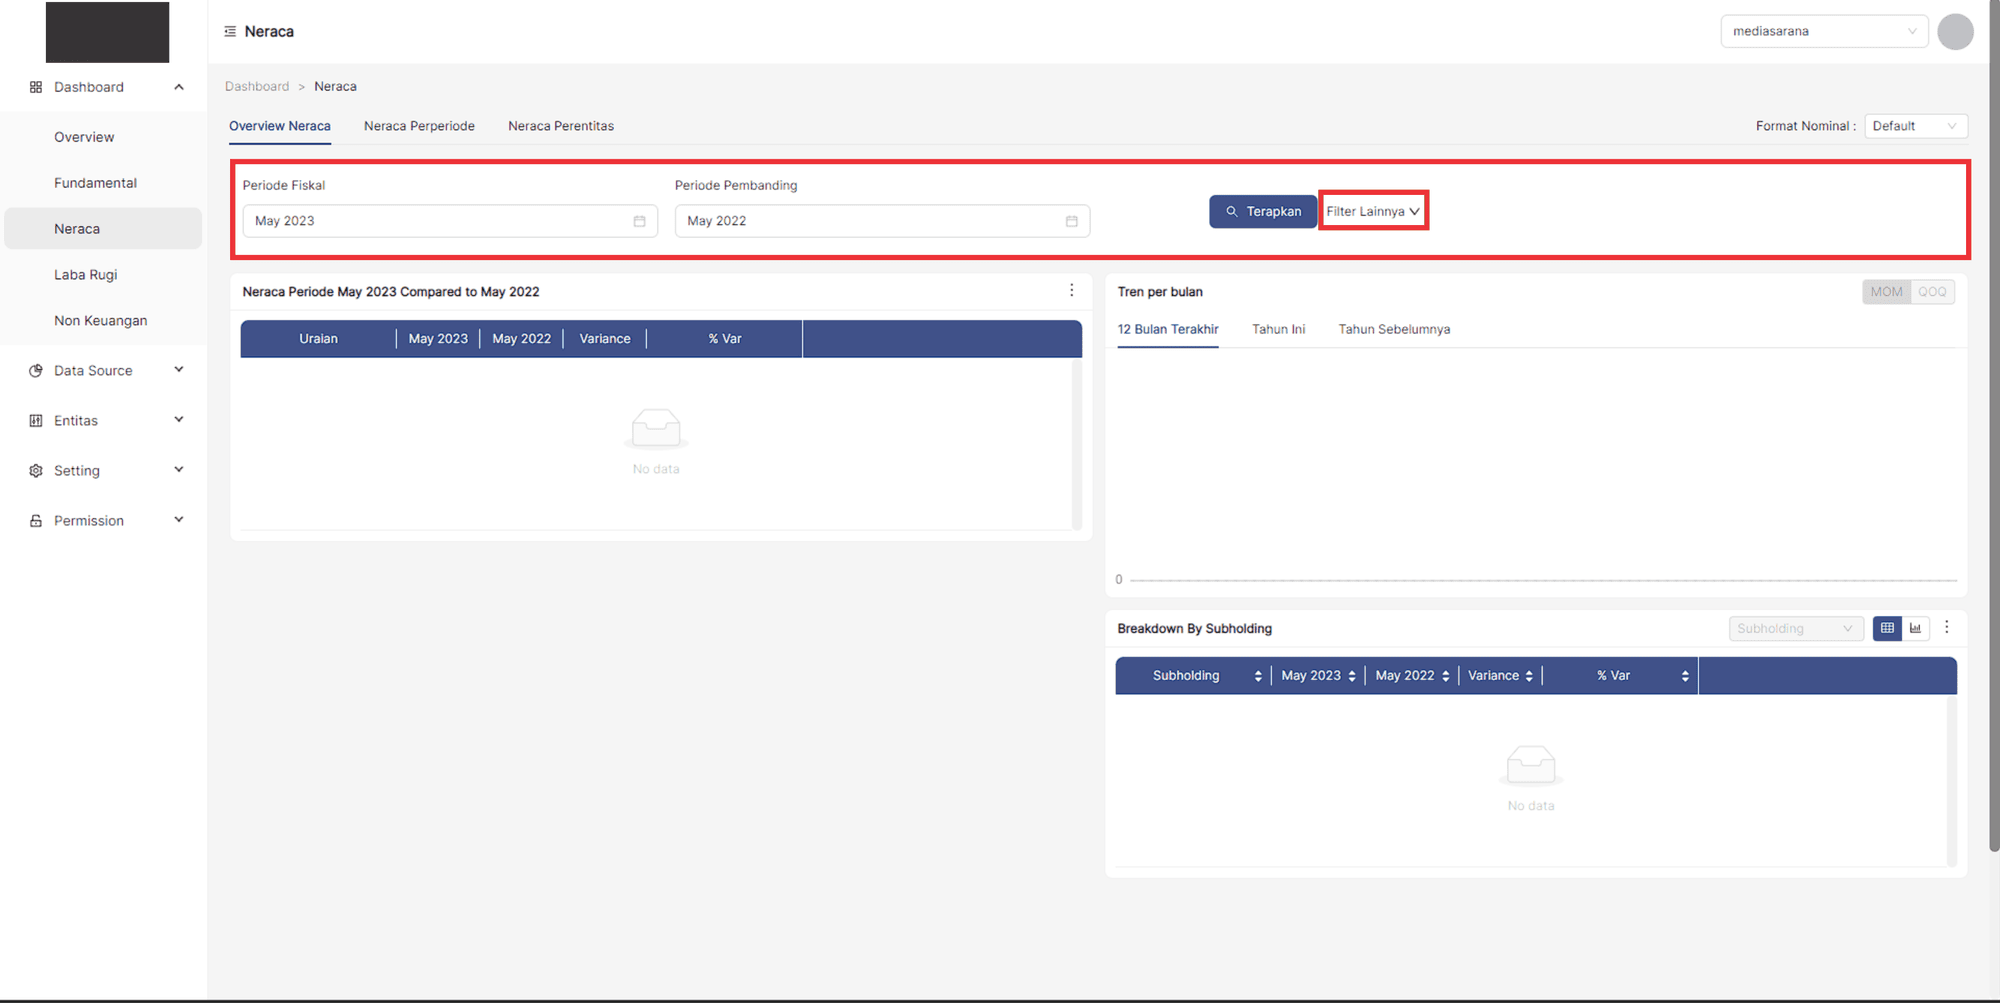Open calendar icon in Periode Pembanding field

tap(1071, 221)
